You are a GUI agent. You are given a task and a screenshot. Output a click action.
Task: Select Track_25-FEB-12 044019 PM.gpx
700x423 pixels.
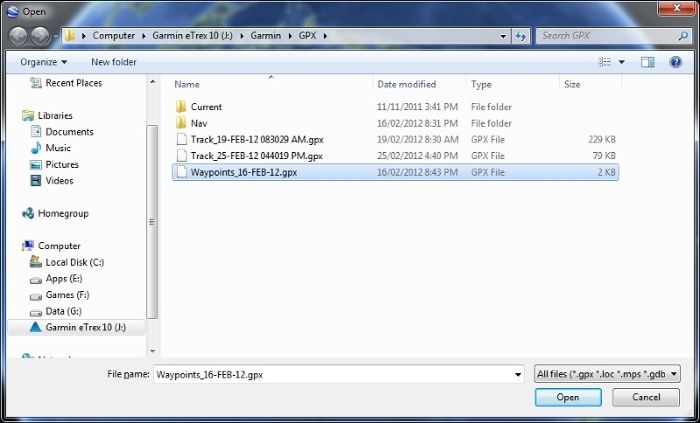257,156
